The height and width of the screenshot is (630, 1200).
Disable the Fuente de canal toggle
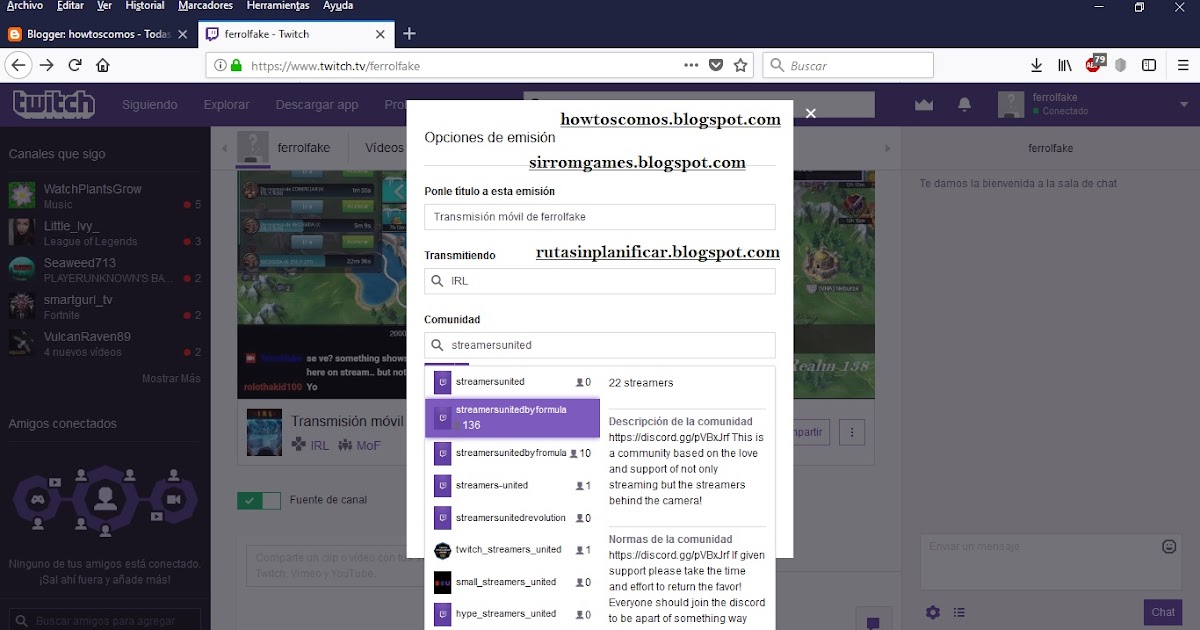258,501
